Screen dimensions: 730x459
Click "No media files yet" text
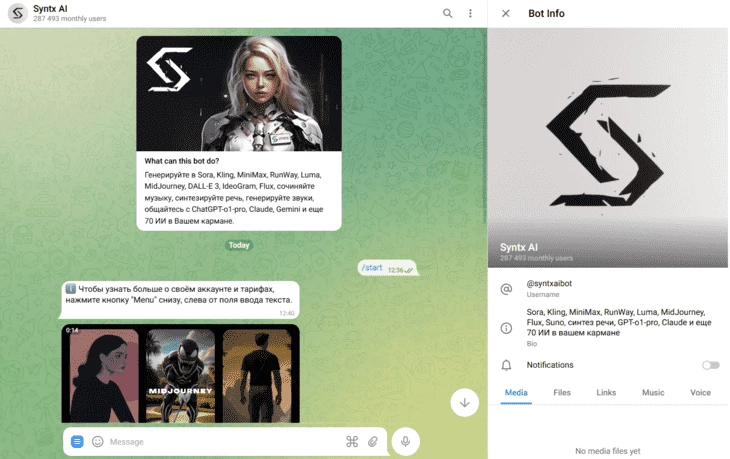(608, 451)
